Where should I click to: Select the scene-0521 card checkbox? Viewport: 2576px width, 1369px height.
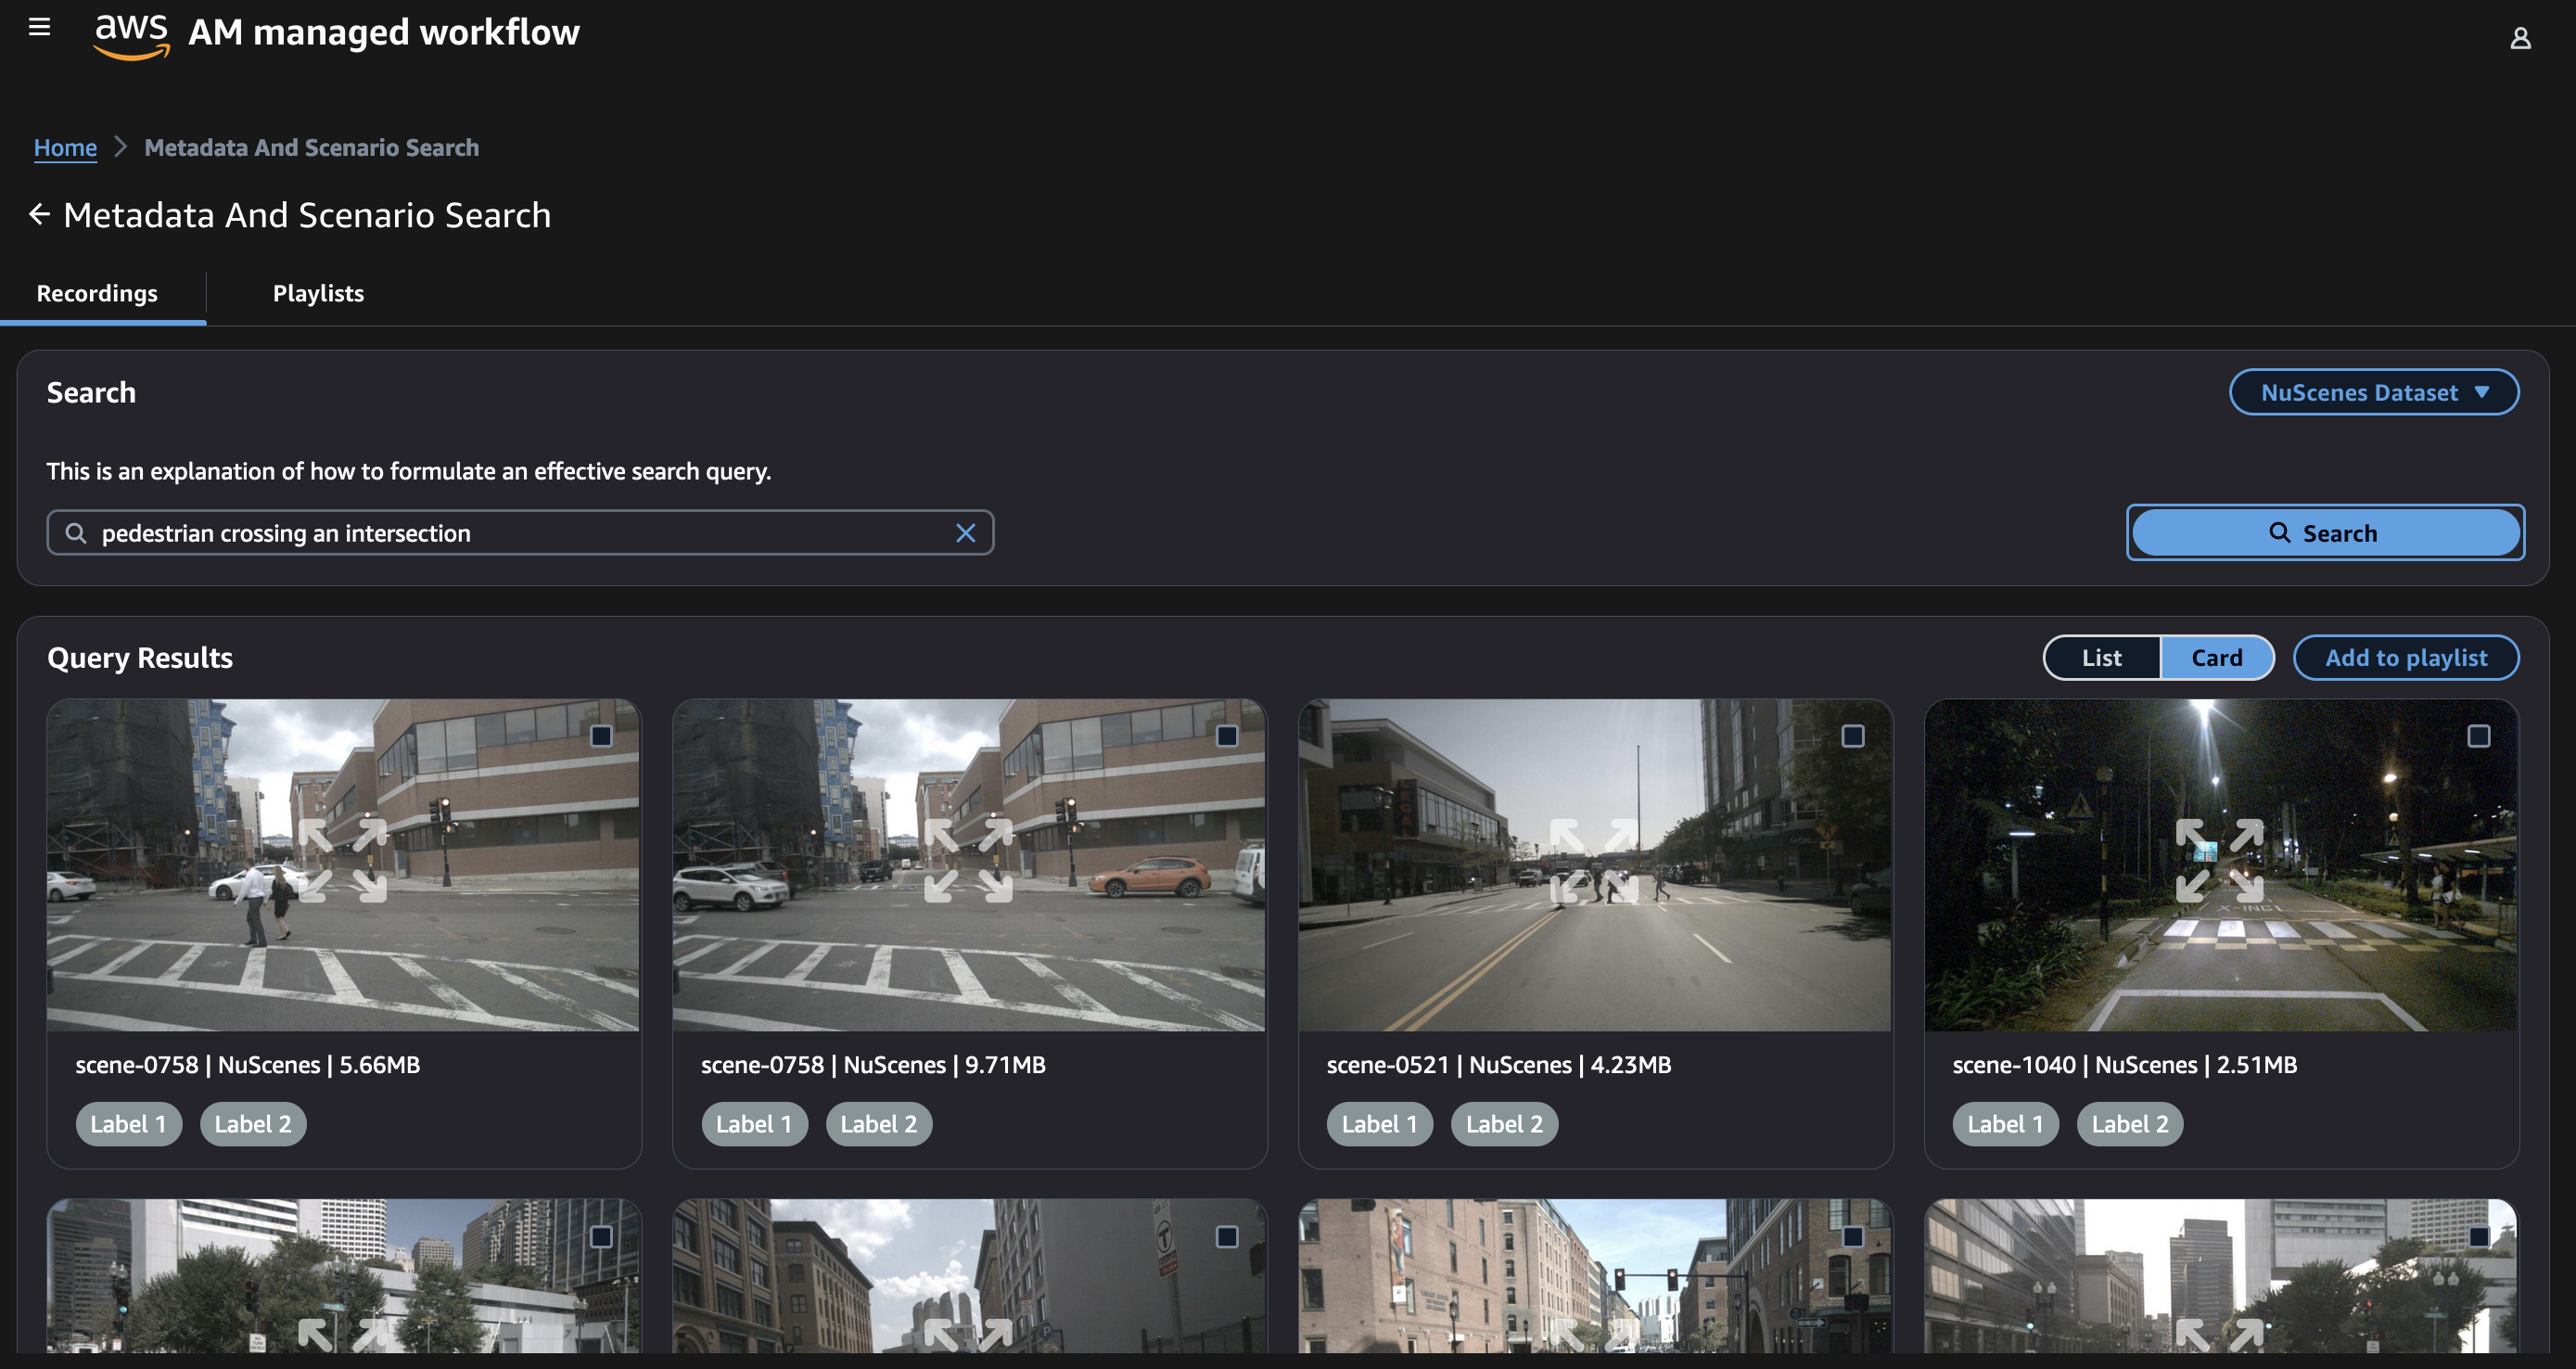click(x=1852, y=736)
